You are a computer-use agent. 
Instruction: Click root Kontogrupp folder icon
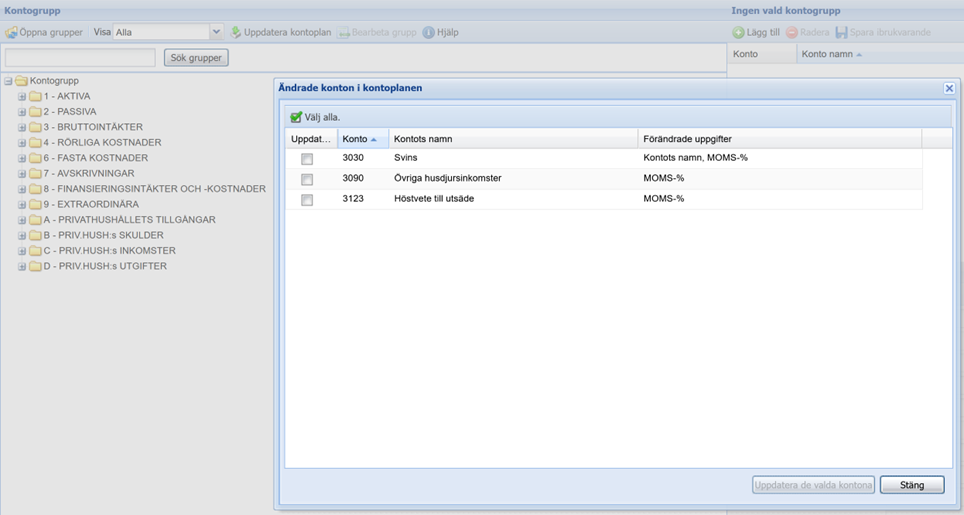click(x=22, y=81)
